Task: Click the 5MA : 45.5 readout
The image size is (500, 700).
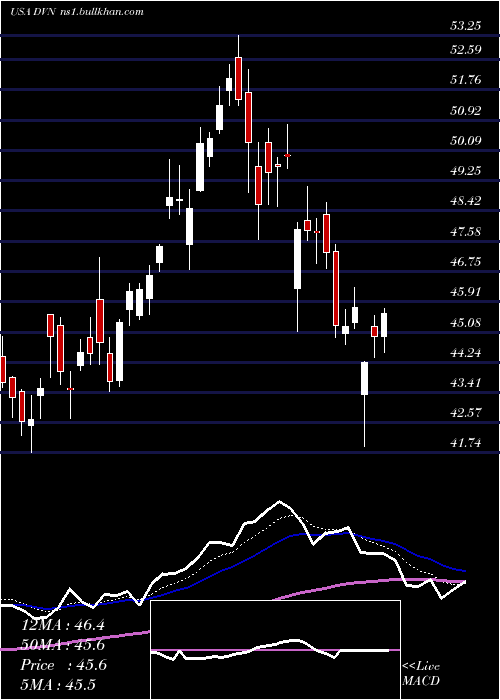Action: click(58, 685)
